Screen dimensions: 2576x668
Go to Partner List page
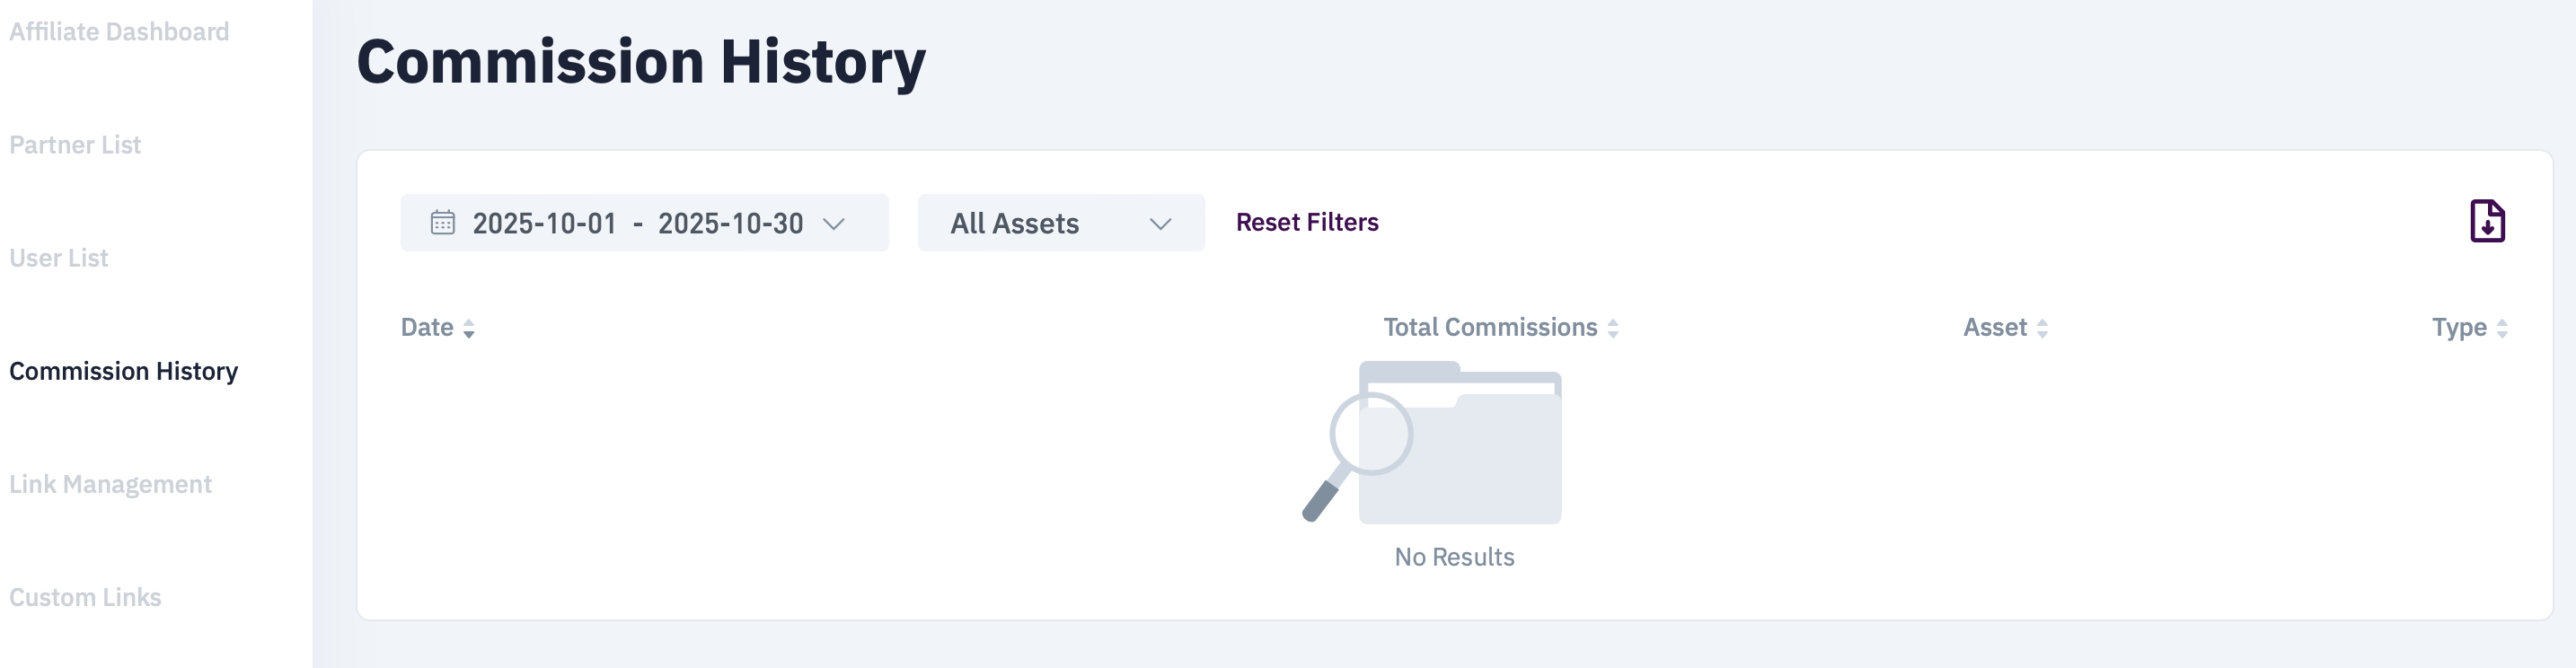(x=75, y=145)
